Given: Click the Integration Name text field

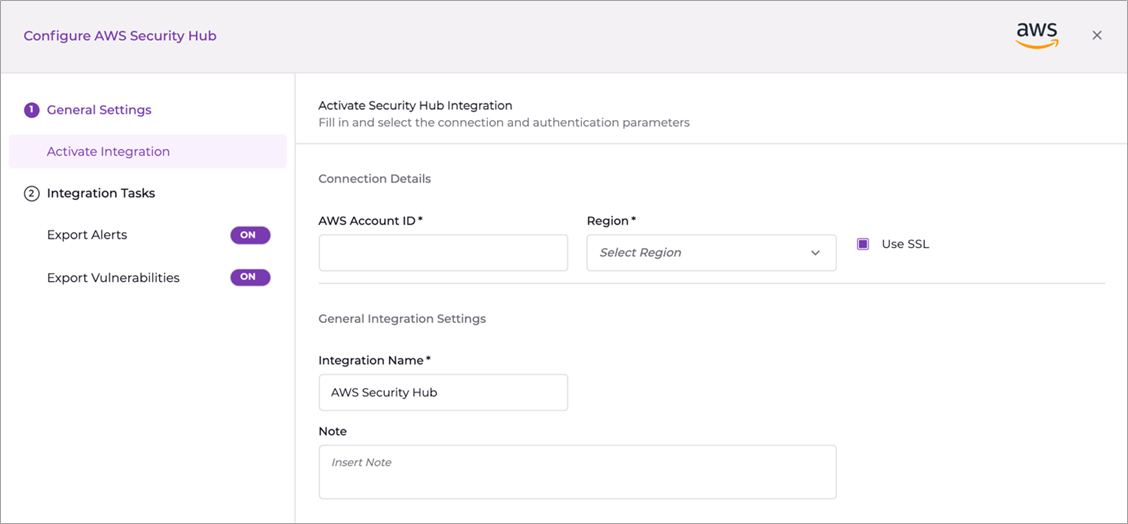Looking at the screenshot, I should (x=443, y=393).
